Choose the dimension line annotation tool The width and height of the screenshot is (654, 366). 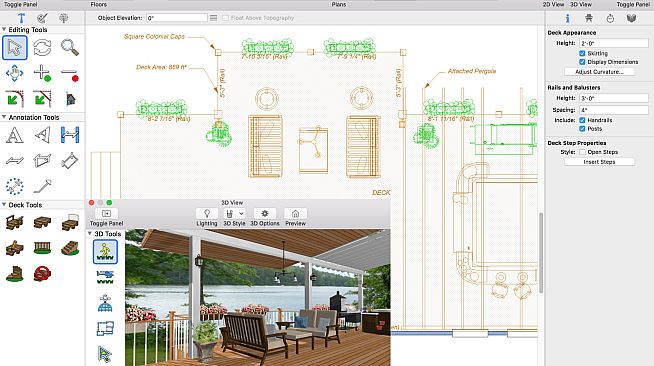(x=70, y=135)
